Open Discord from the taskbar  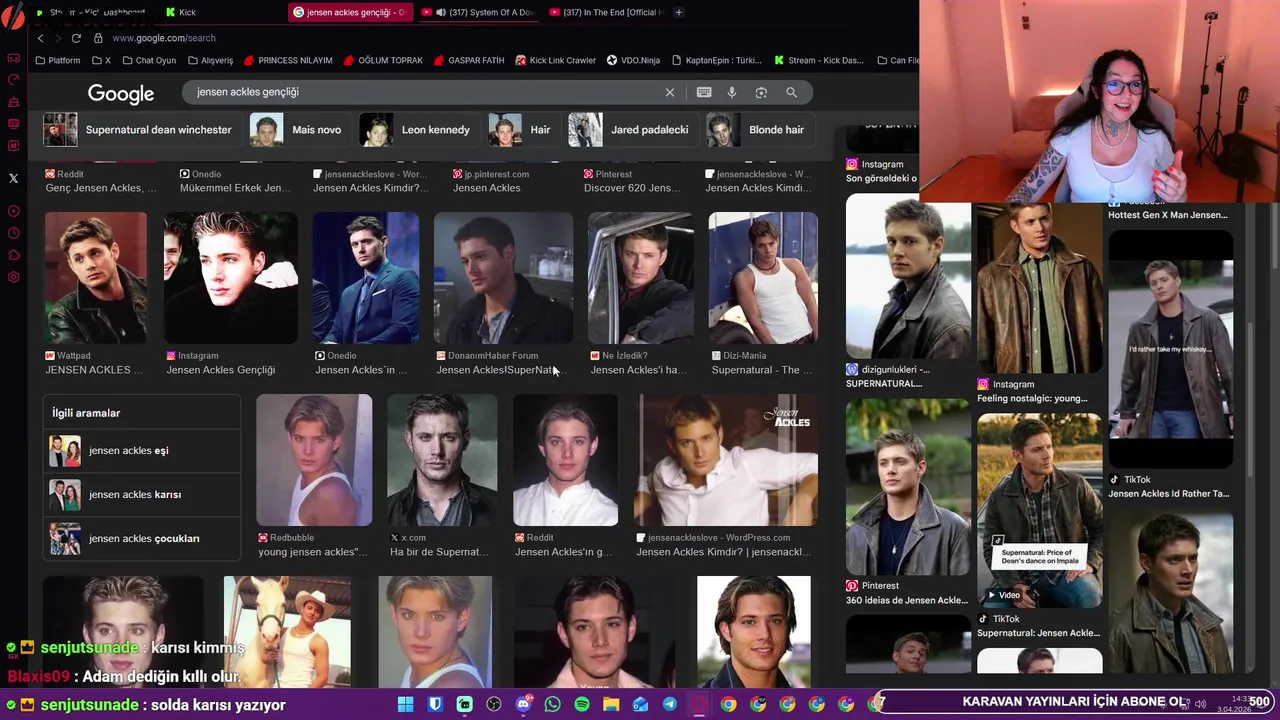click(523, 704)
